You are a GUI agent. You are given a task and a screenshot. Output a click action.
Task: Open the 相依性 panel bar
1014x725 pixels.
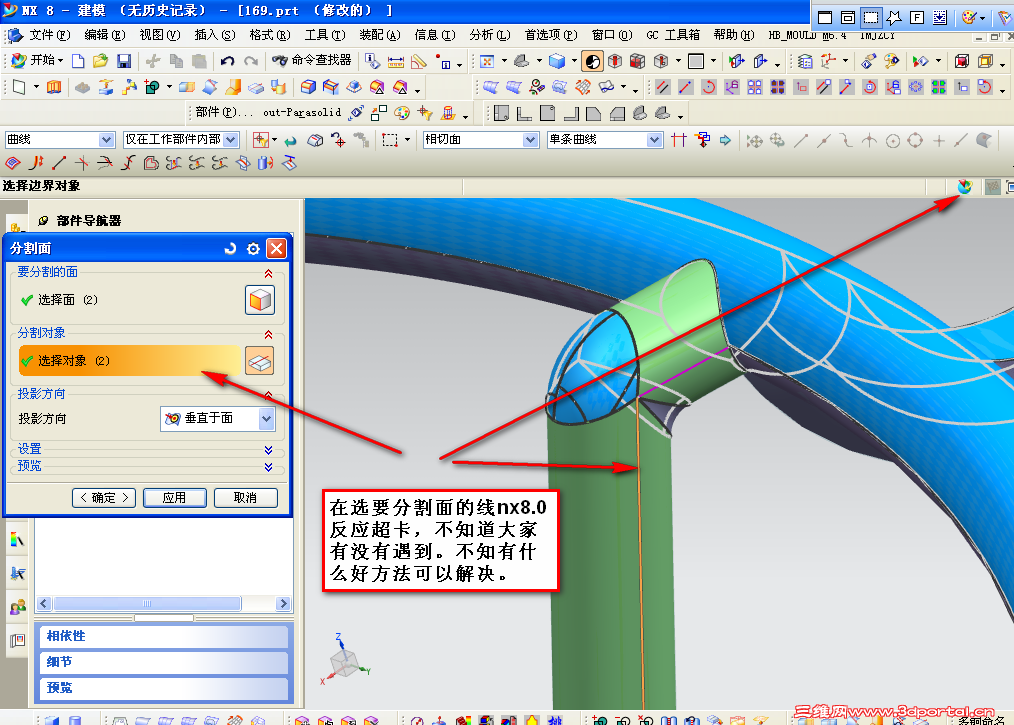click(x=164, y=636)
